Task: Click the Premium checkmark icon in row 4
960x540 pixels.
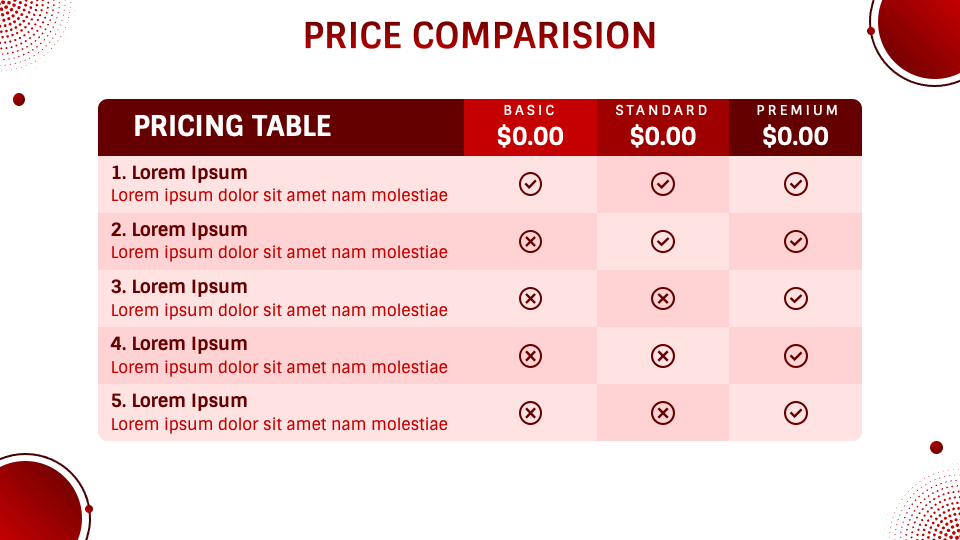Action: click(795, 355)
